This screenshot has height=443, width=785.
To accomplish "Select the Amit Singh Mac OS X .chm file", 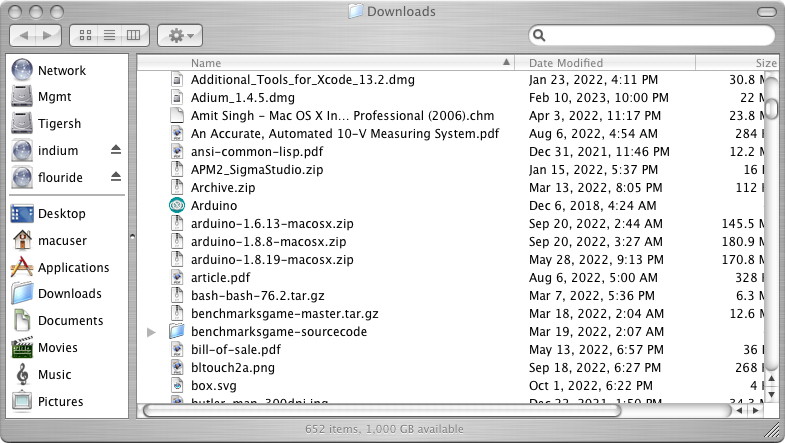I will [342, 116].
